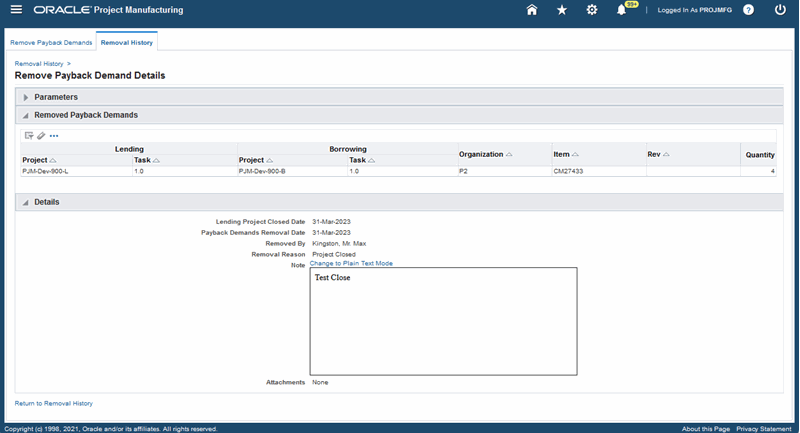800x433 pixels.
Task: Click item CM27433 cell
Action: [x=599, y=171]
